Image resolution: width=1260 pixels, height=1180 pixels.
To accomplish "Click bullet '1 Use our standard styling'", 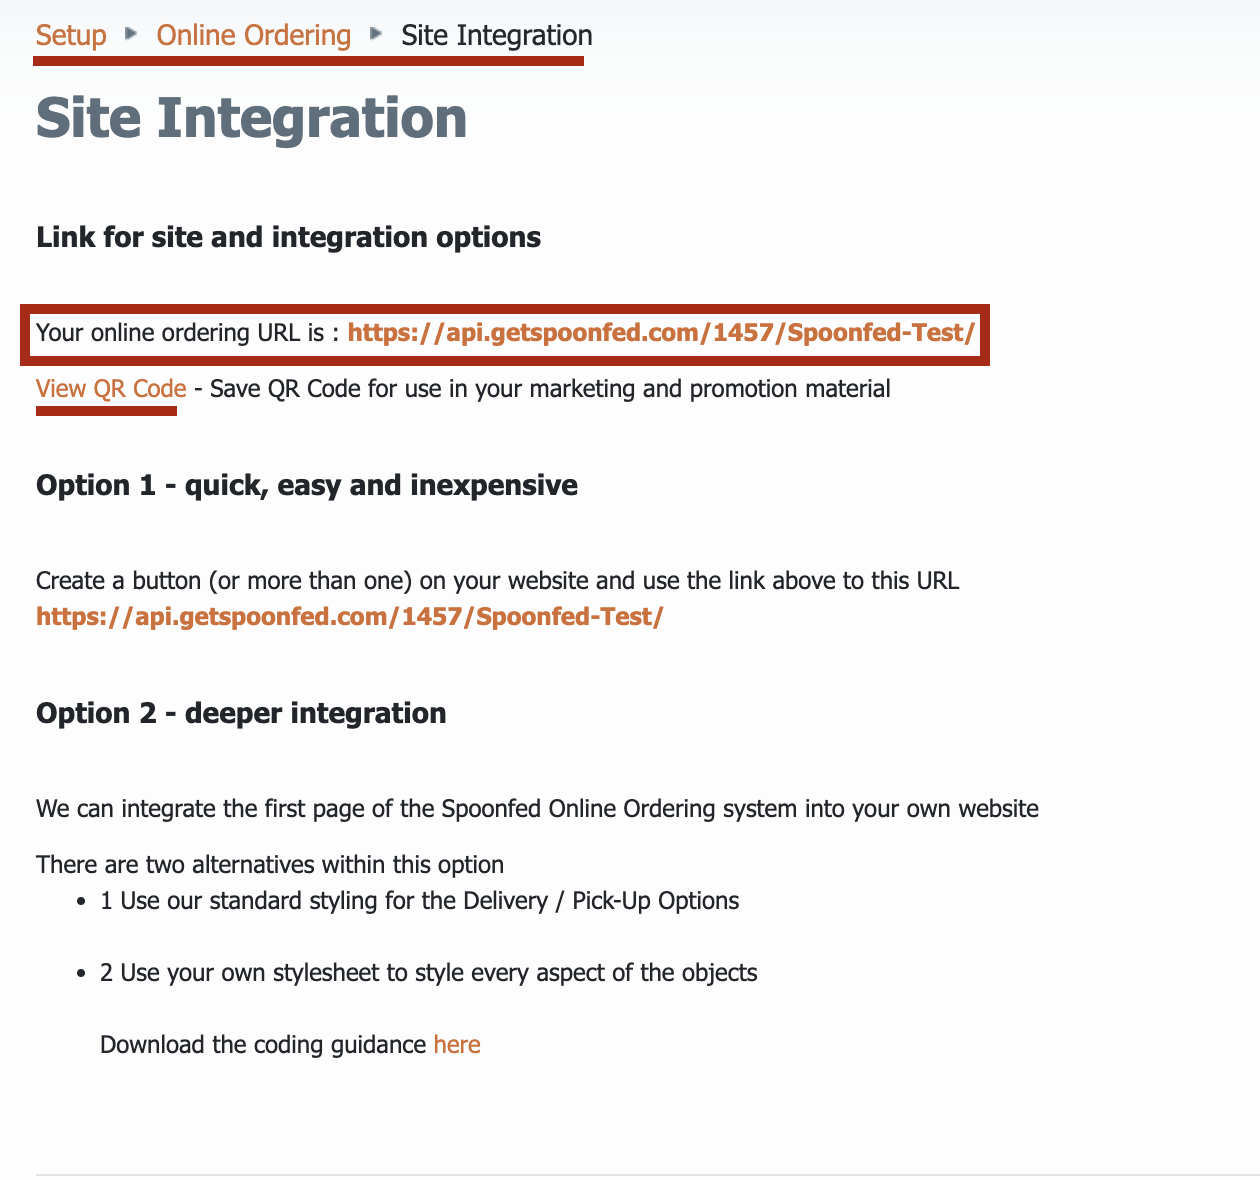I will click(x=420, y=901).
